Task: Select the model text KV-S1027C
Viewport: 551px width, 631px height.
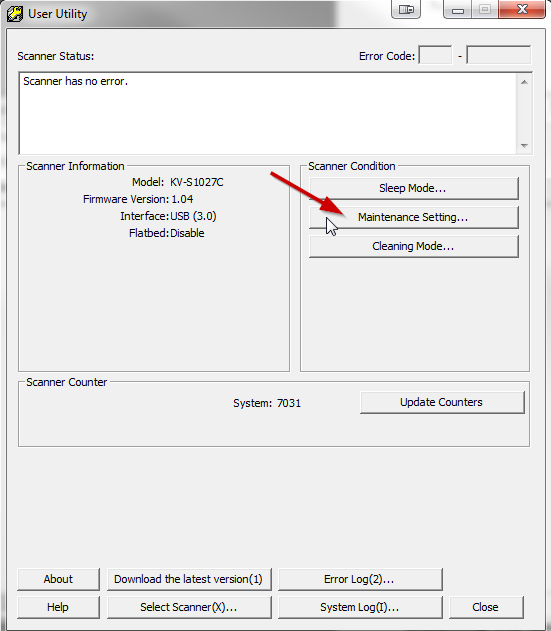Action: click(x=196, y=182)
